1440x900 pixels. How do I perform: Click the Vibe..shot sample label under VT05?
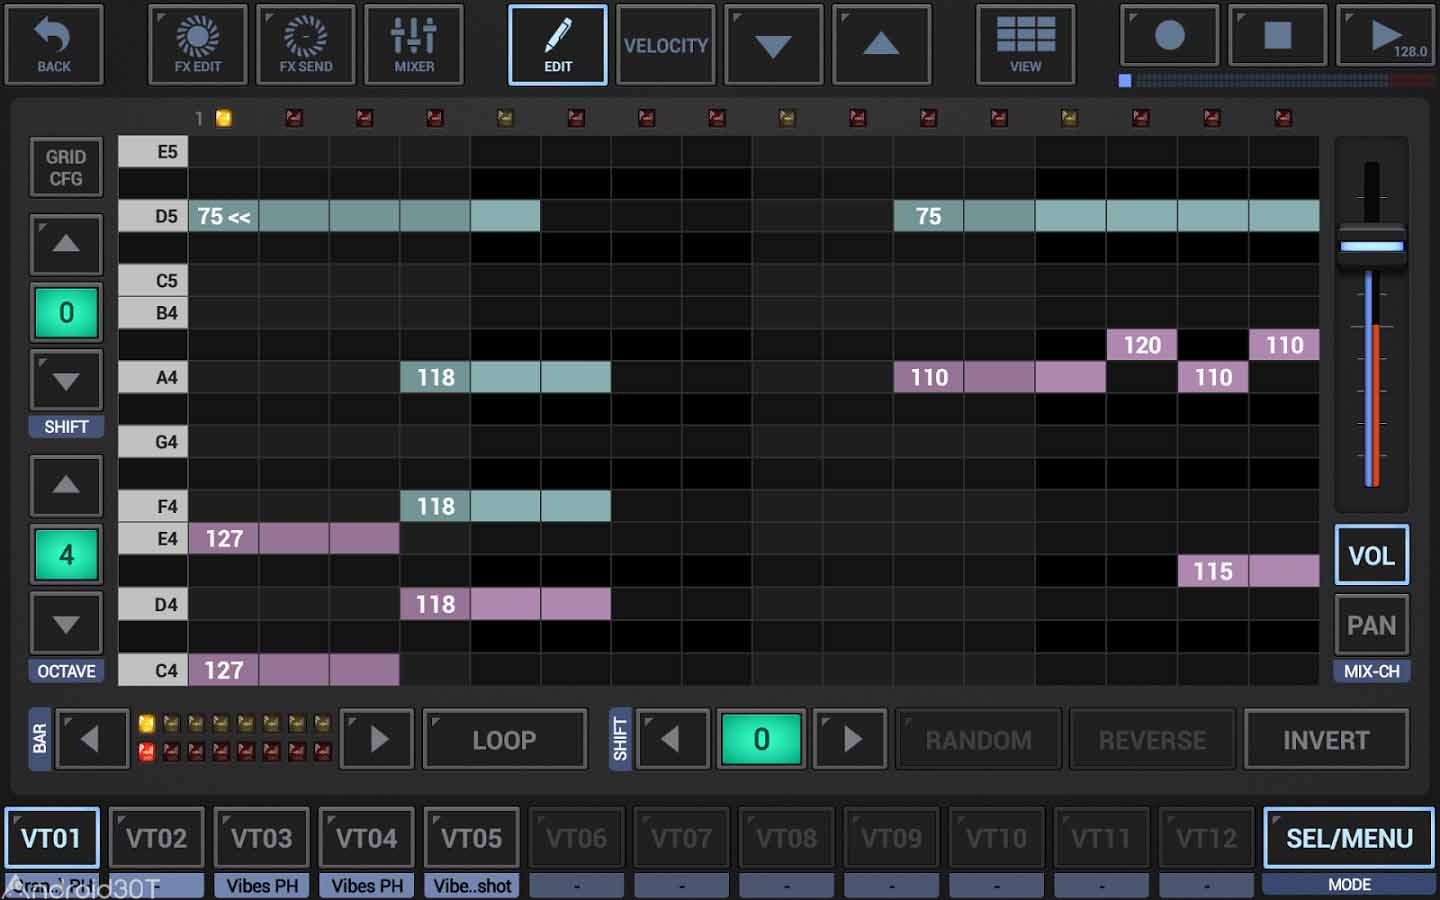point(472,885)
